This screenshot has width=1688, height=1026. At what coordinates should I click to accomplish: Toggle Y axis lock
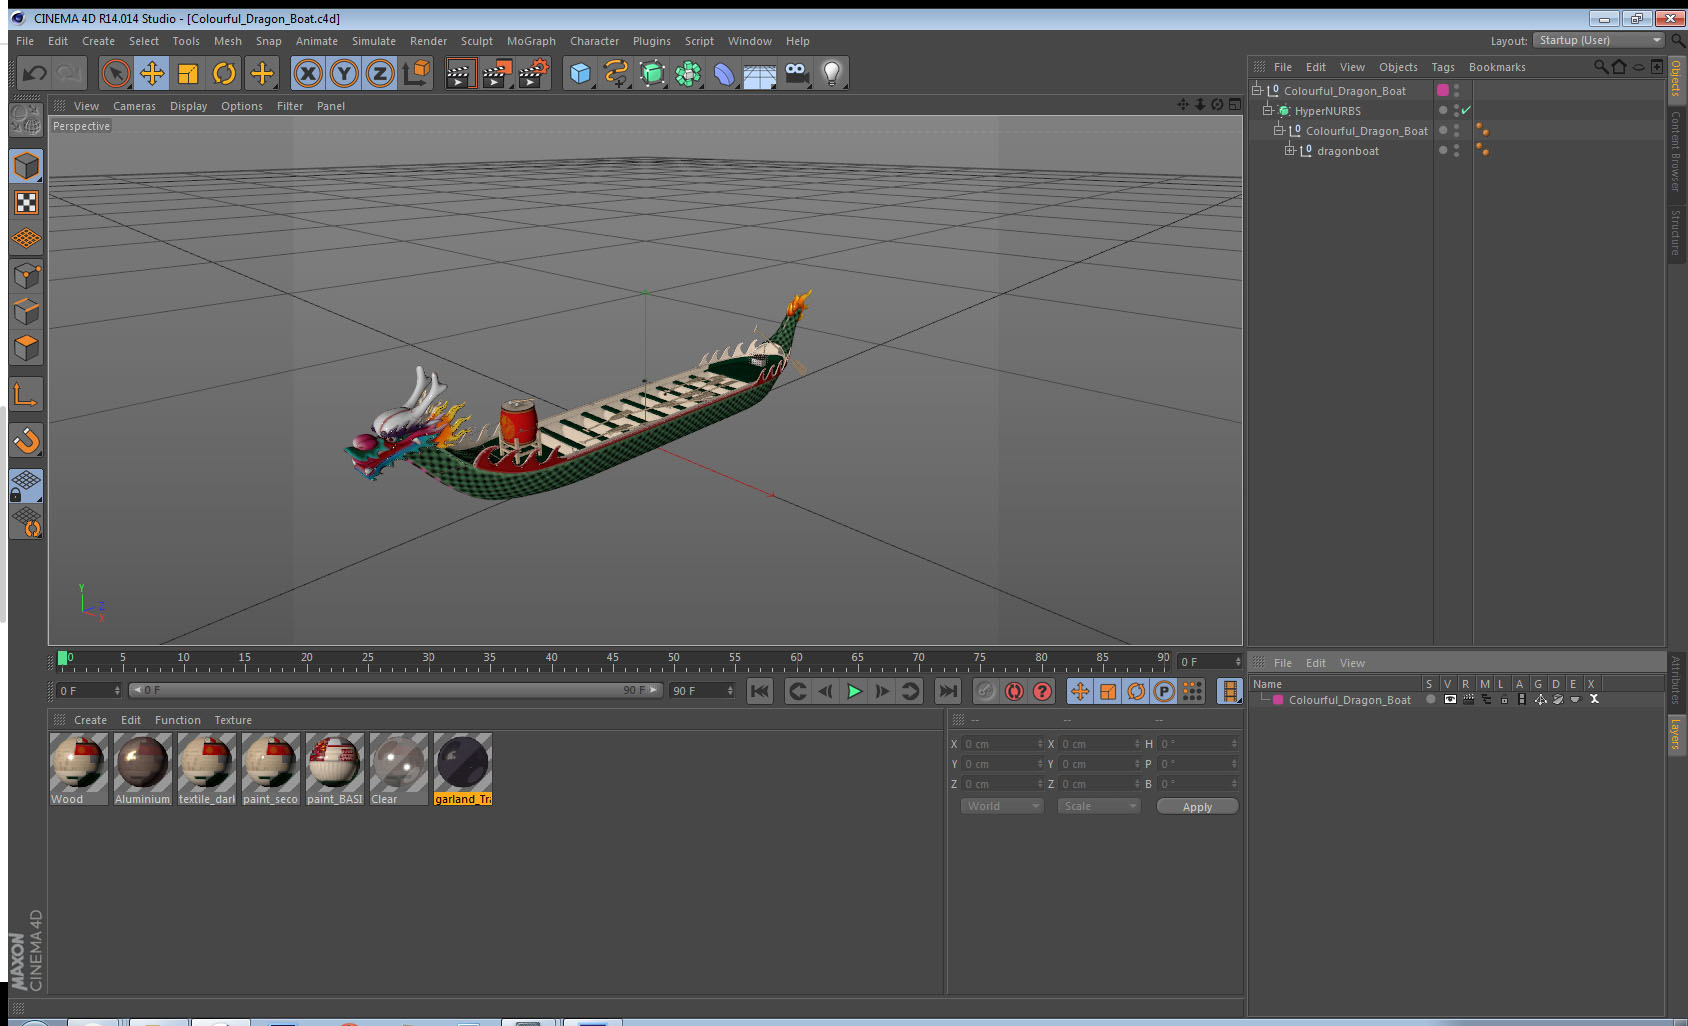tap(344, 73)
